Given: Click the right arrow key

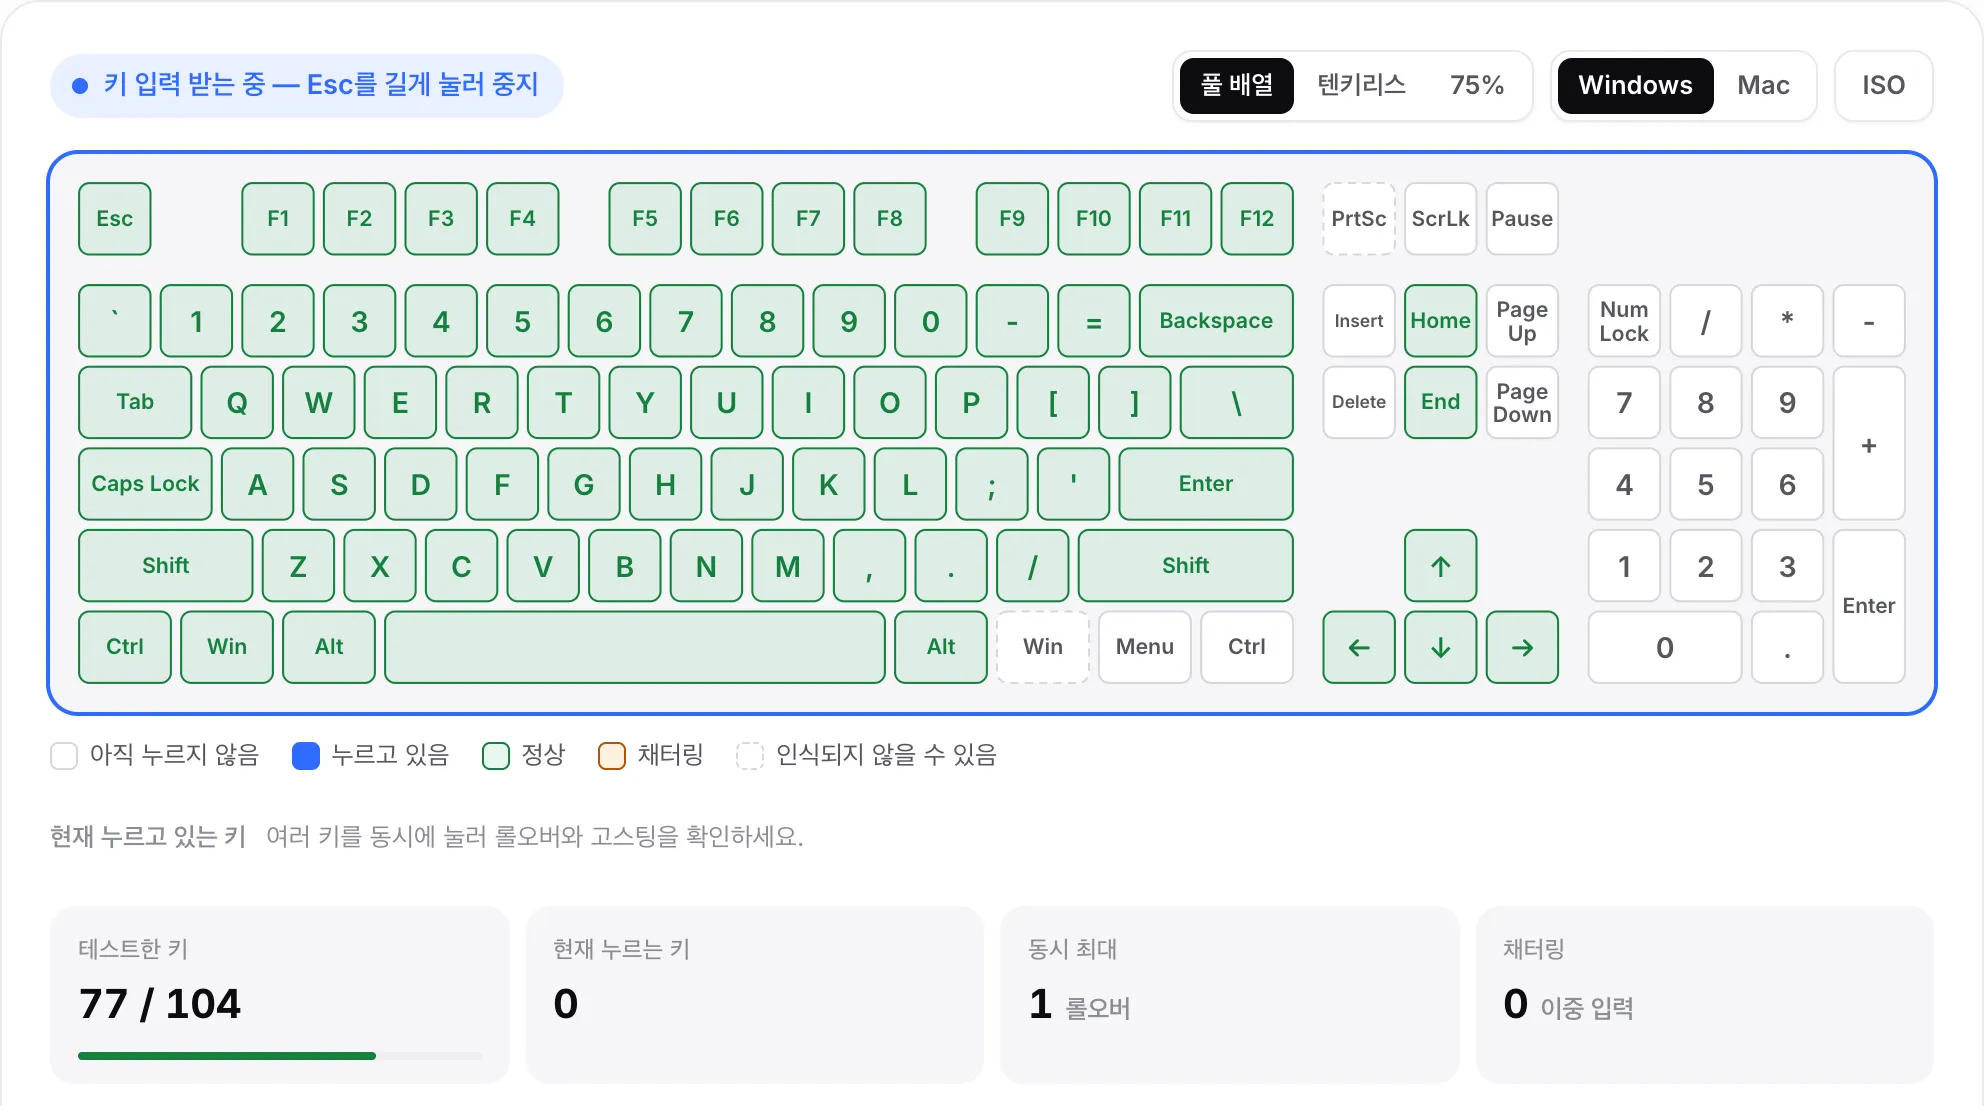Looking at the screenshot, I should [1522, 647].
